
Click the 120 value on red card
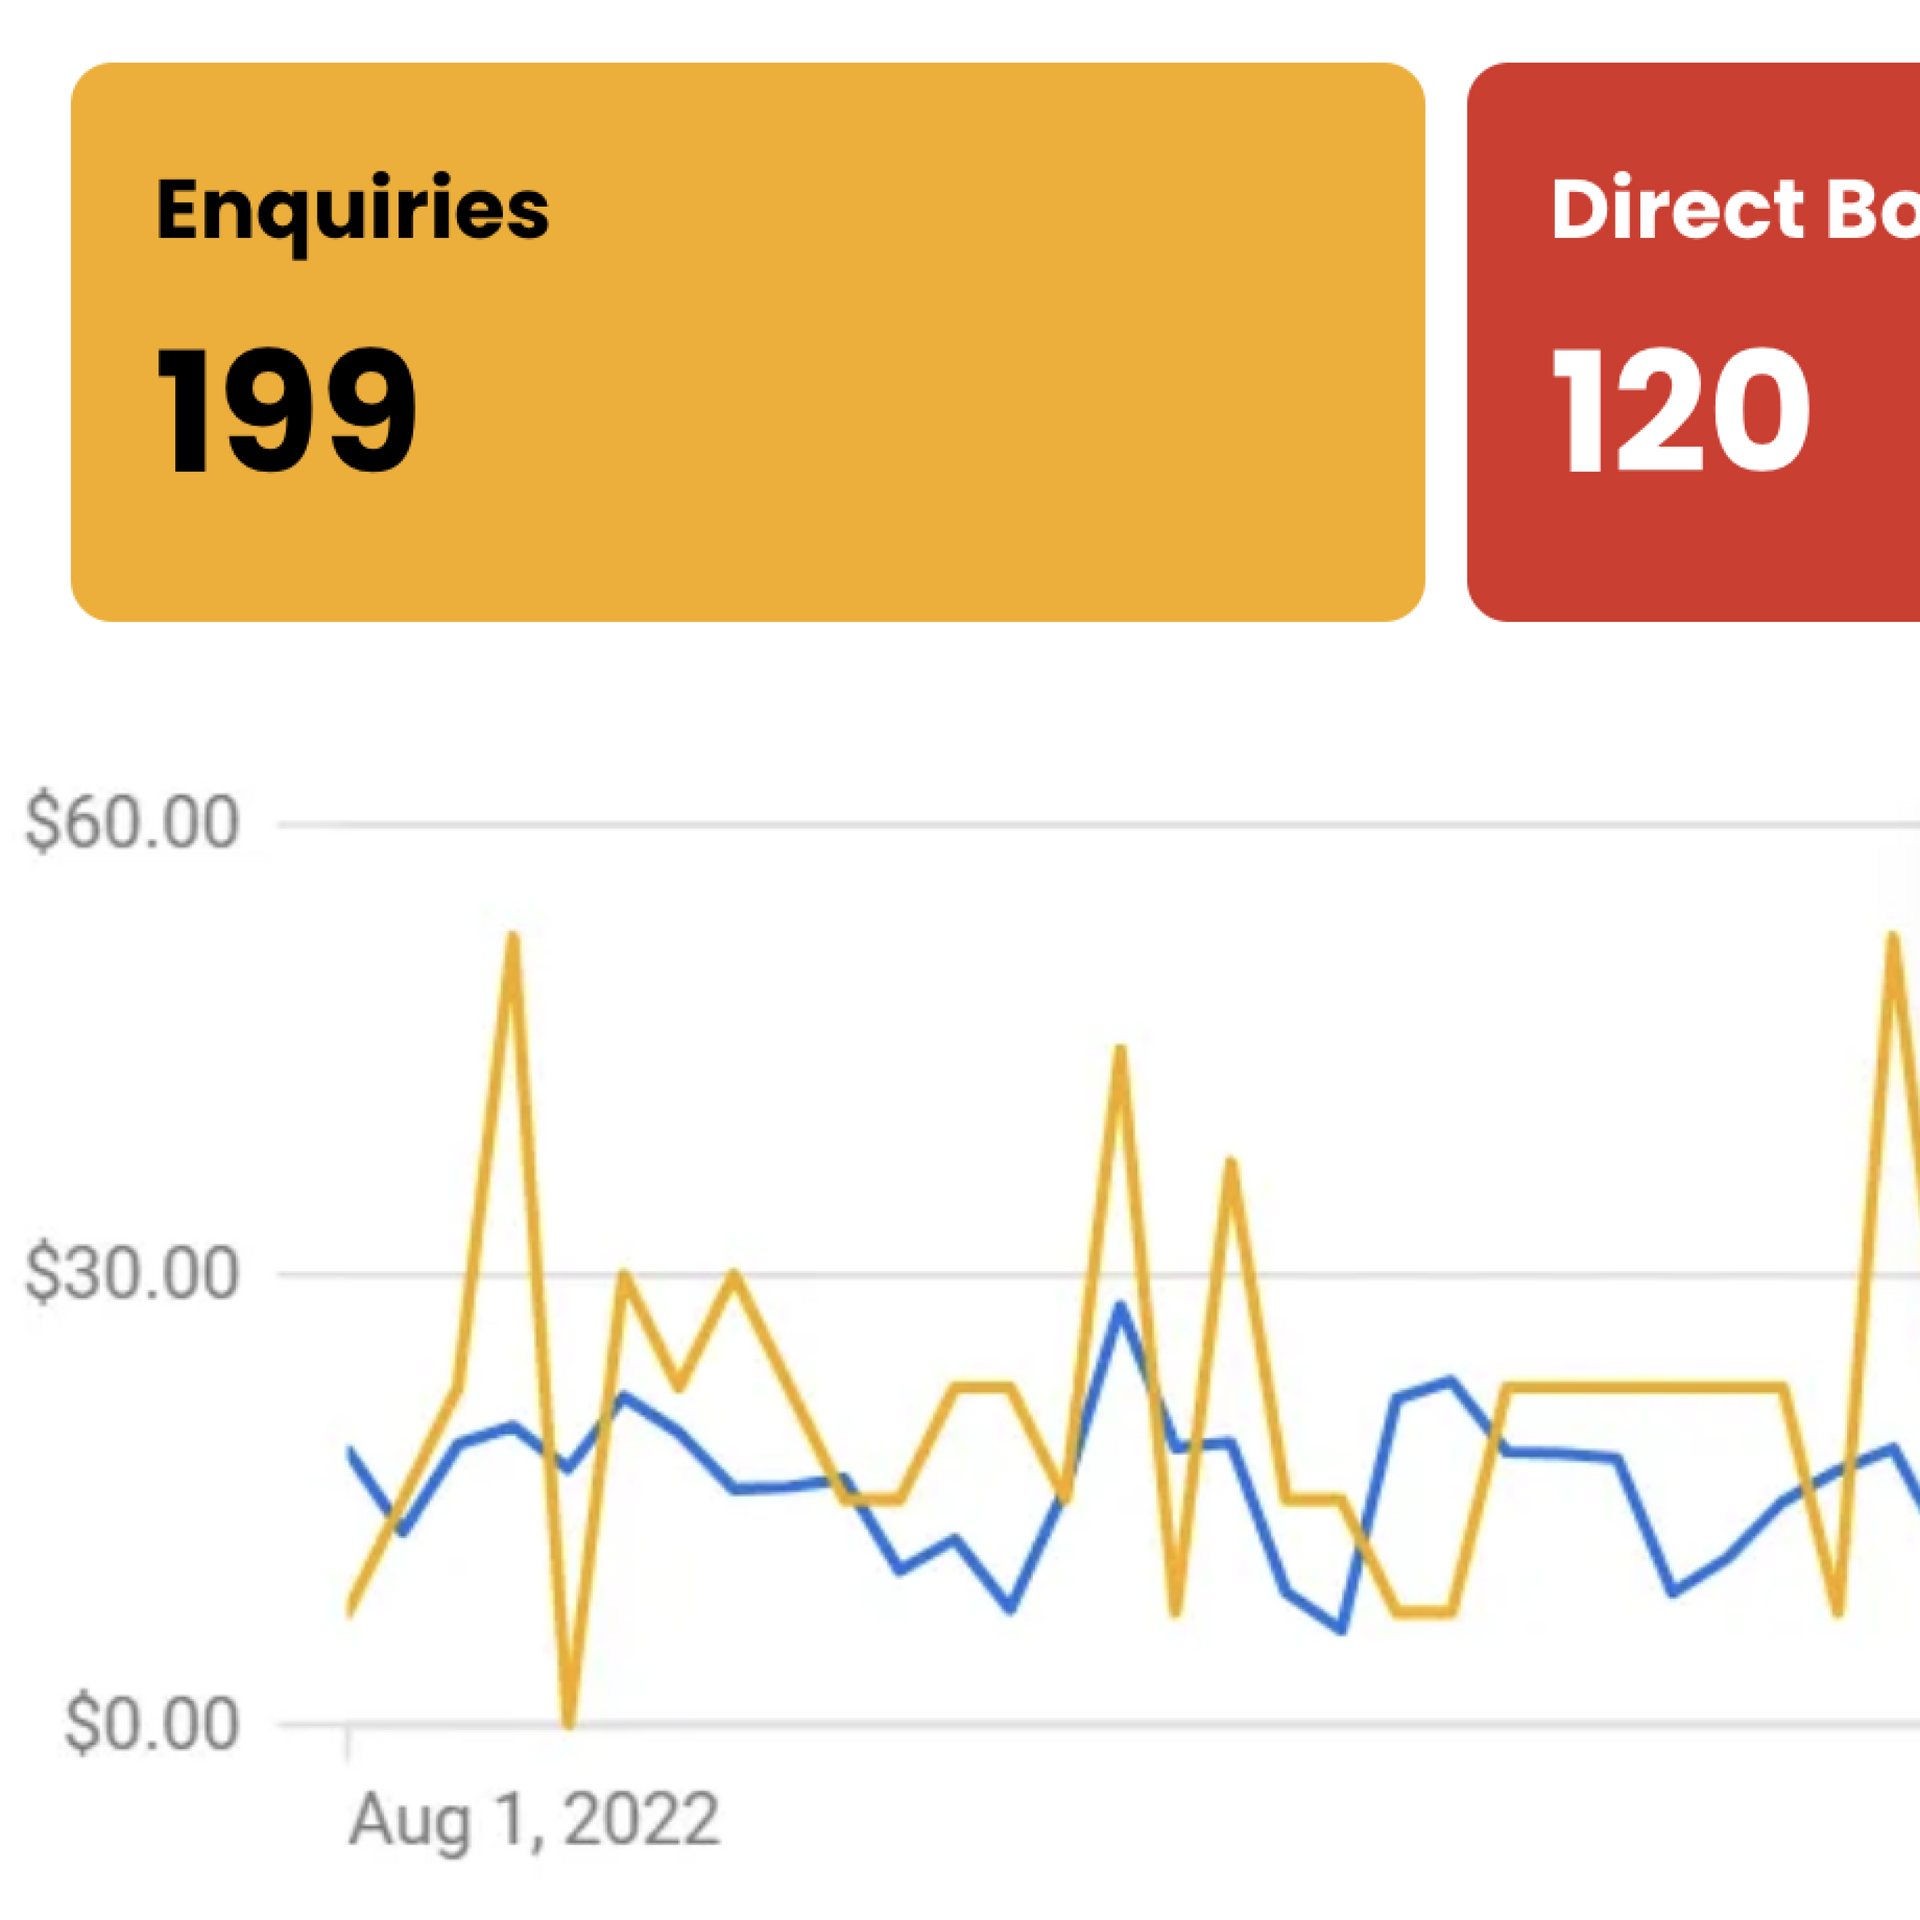(x=1681, y=409)
